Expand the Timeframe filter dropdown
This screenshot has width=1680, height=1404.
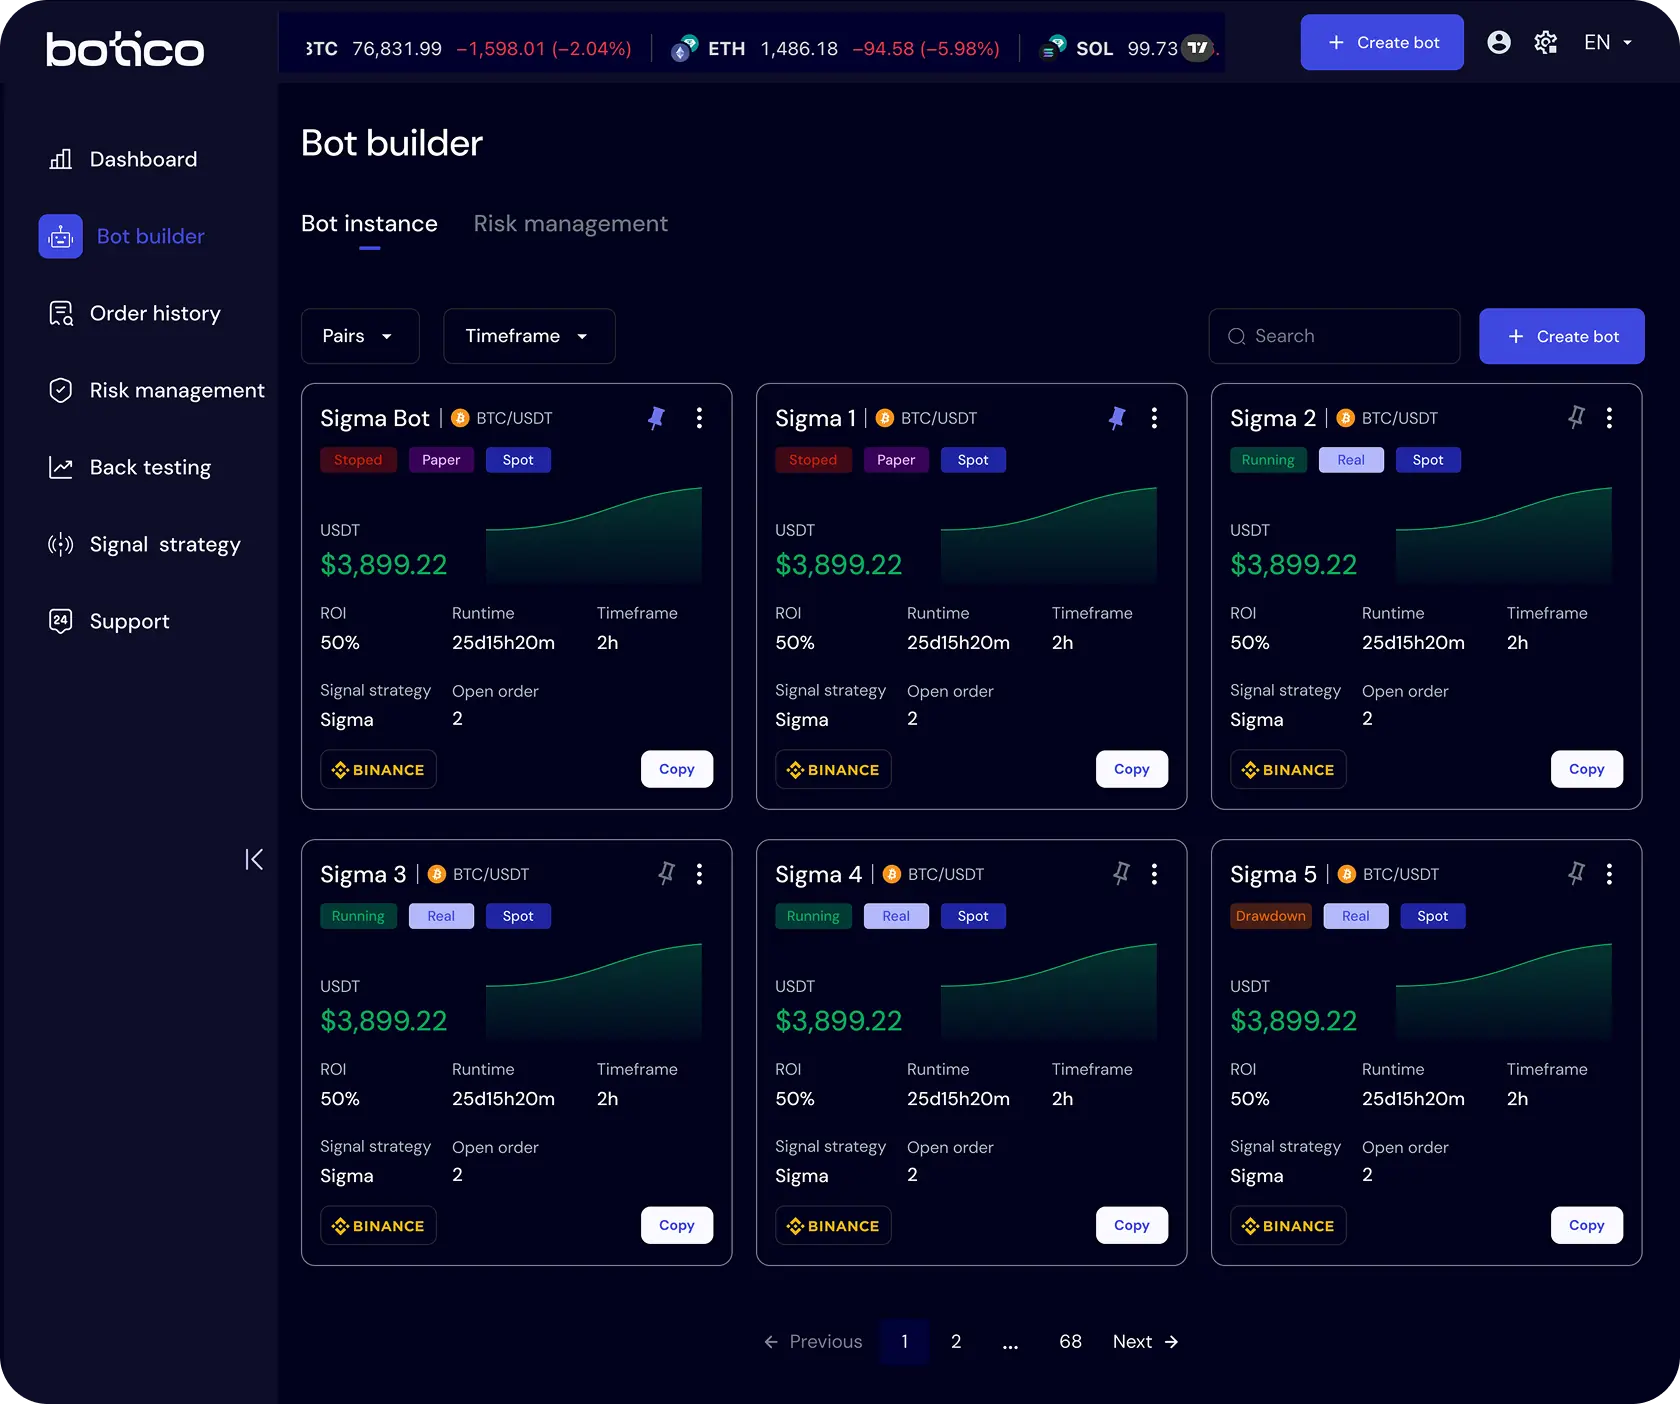pyautogui.click(x=528, y=336)
